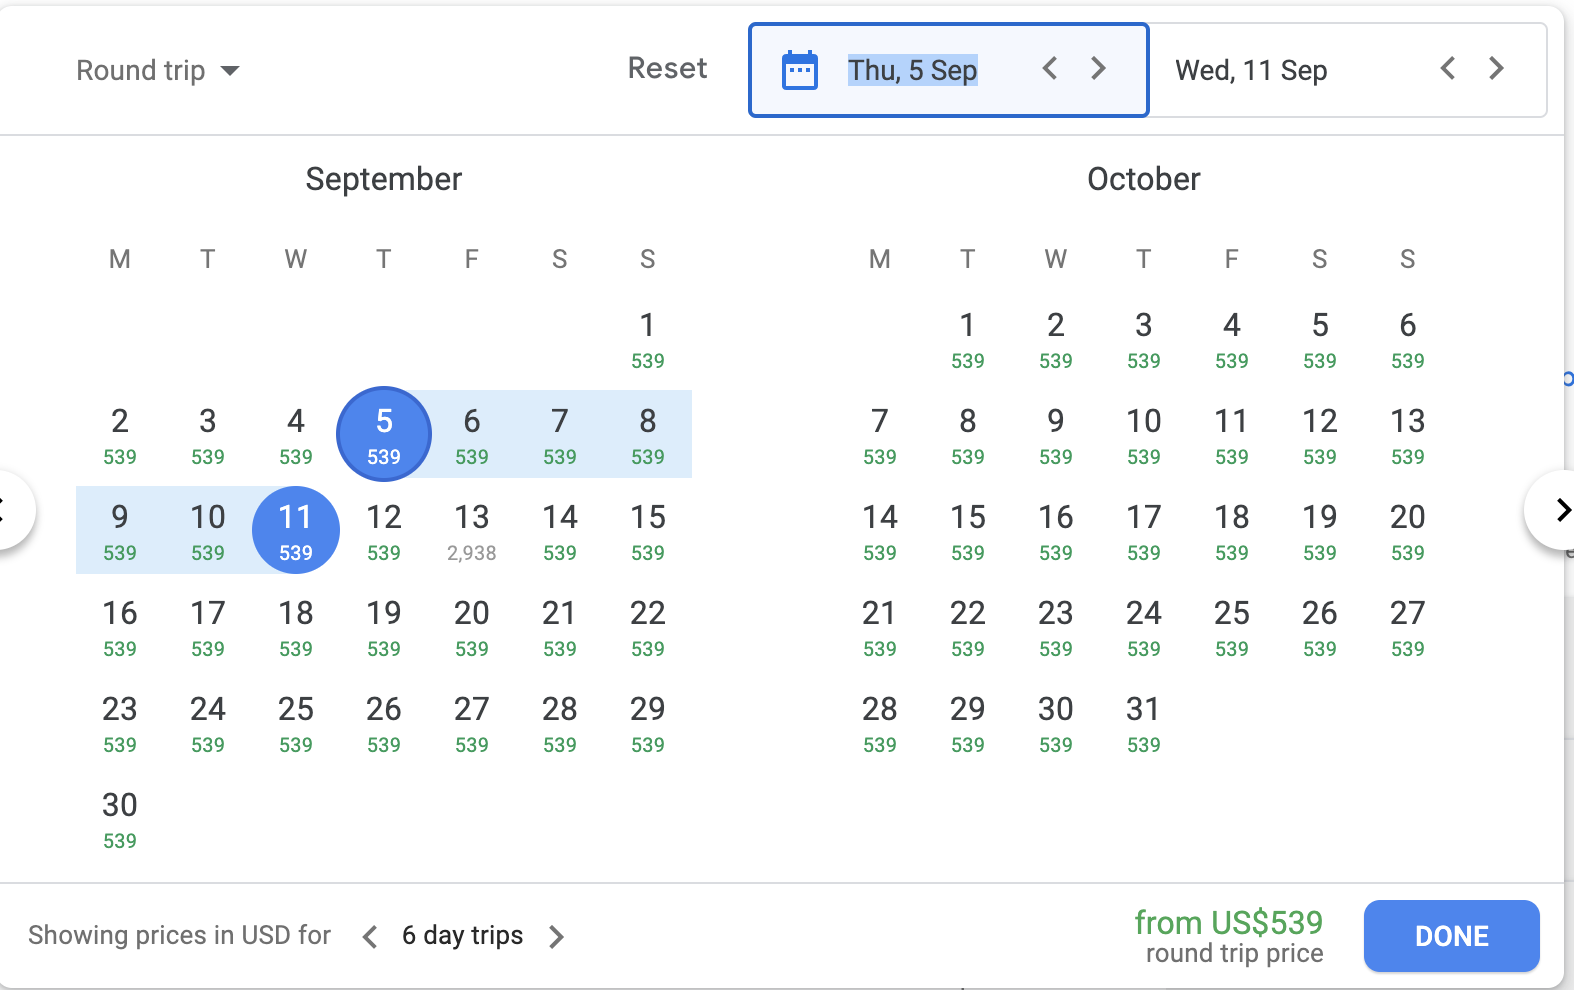Image resolution: width=1574 pixels, height=990 pixels.
Task: Choose October 1 on the calendar
Action: (967, 338)
